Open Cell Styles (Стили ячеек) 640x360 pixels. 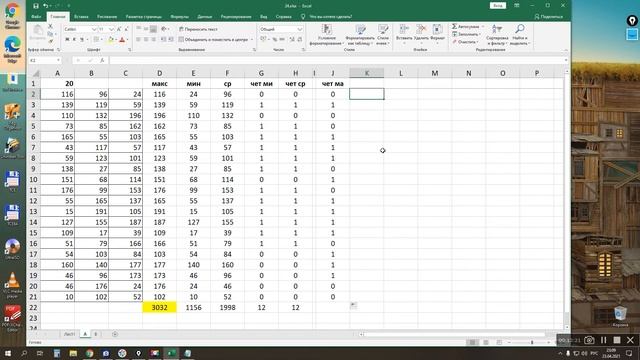(x=383, y=34)
